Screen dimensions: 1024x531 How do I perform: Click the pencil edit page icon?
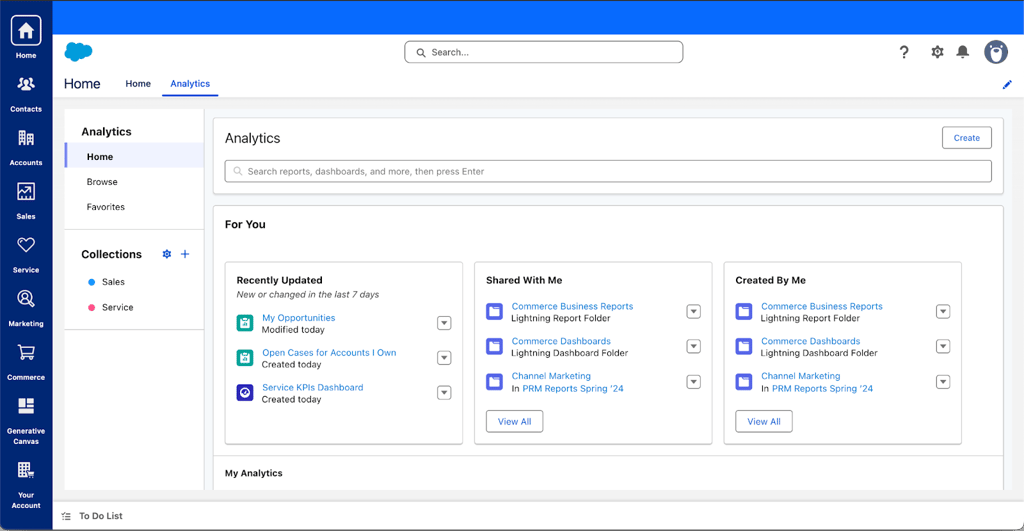pos(1007,84)
